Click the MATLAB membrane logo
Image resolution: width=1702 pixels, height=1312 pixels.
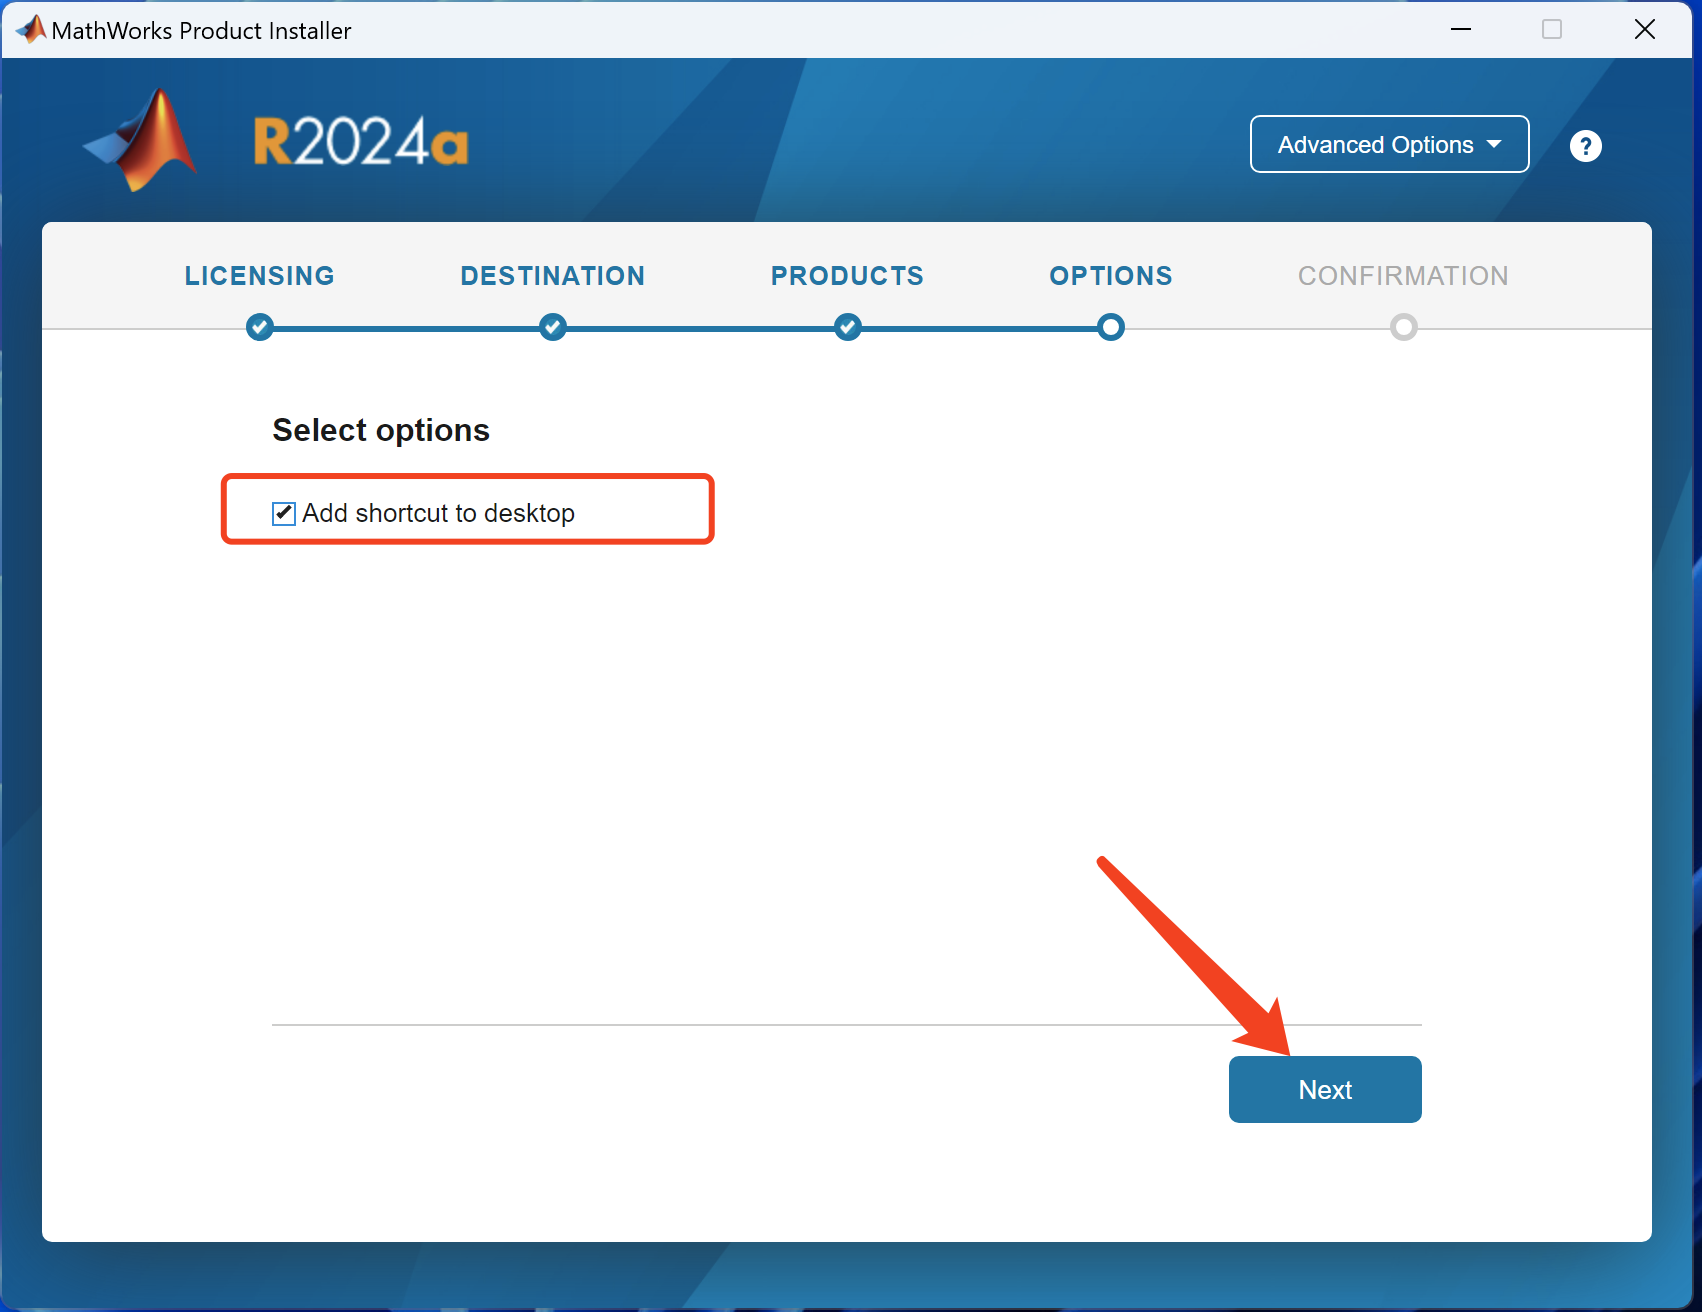point(143,141)
